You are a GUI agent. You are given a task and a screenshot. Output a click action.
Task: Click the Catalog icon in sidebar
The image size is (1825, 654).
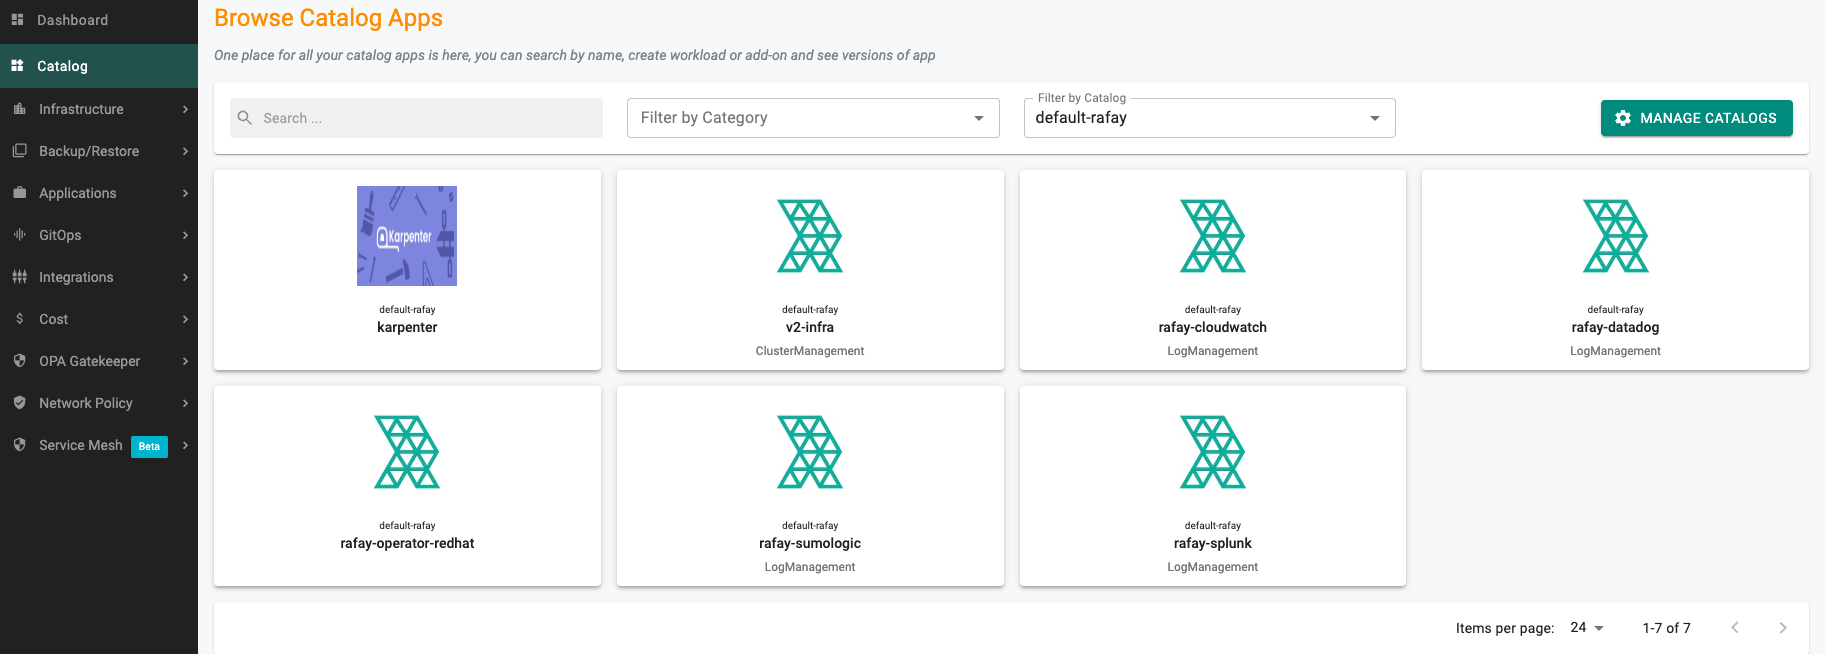click(17, 66)
